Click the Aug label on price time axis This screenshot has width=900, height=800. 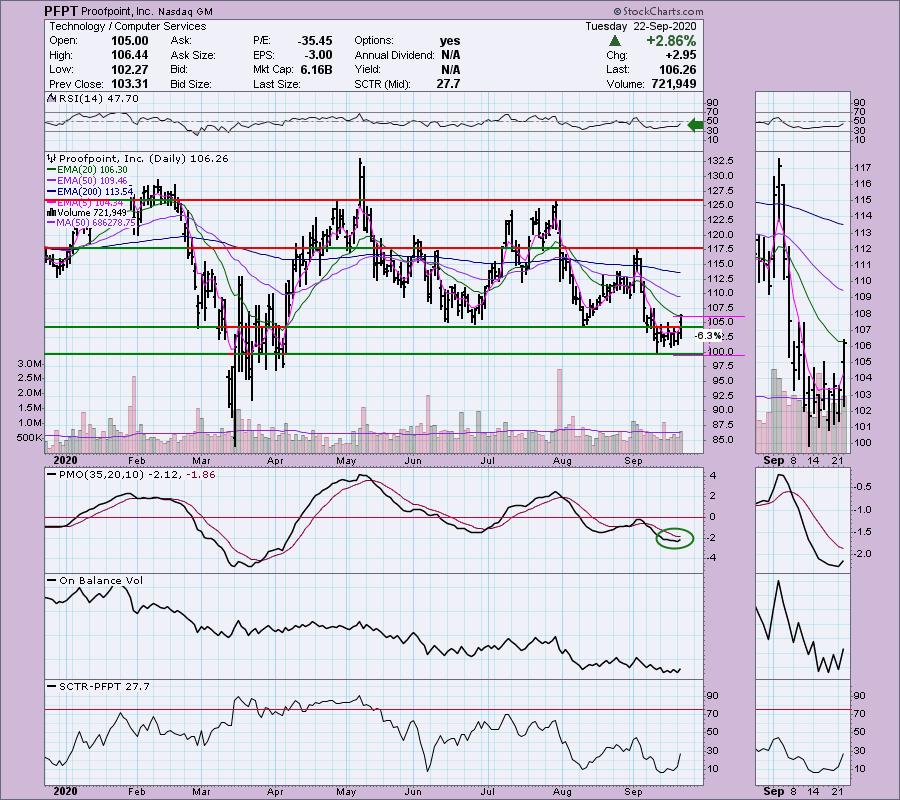tap(562, 460)
